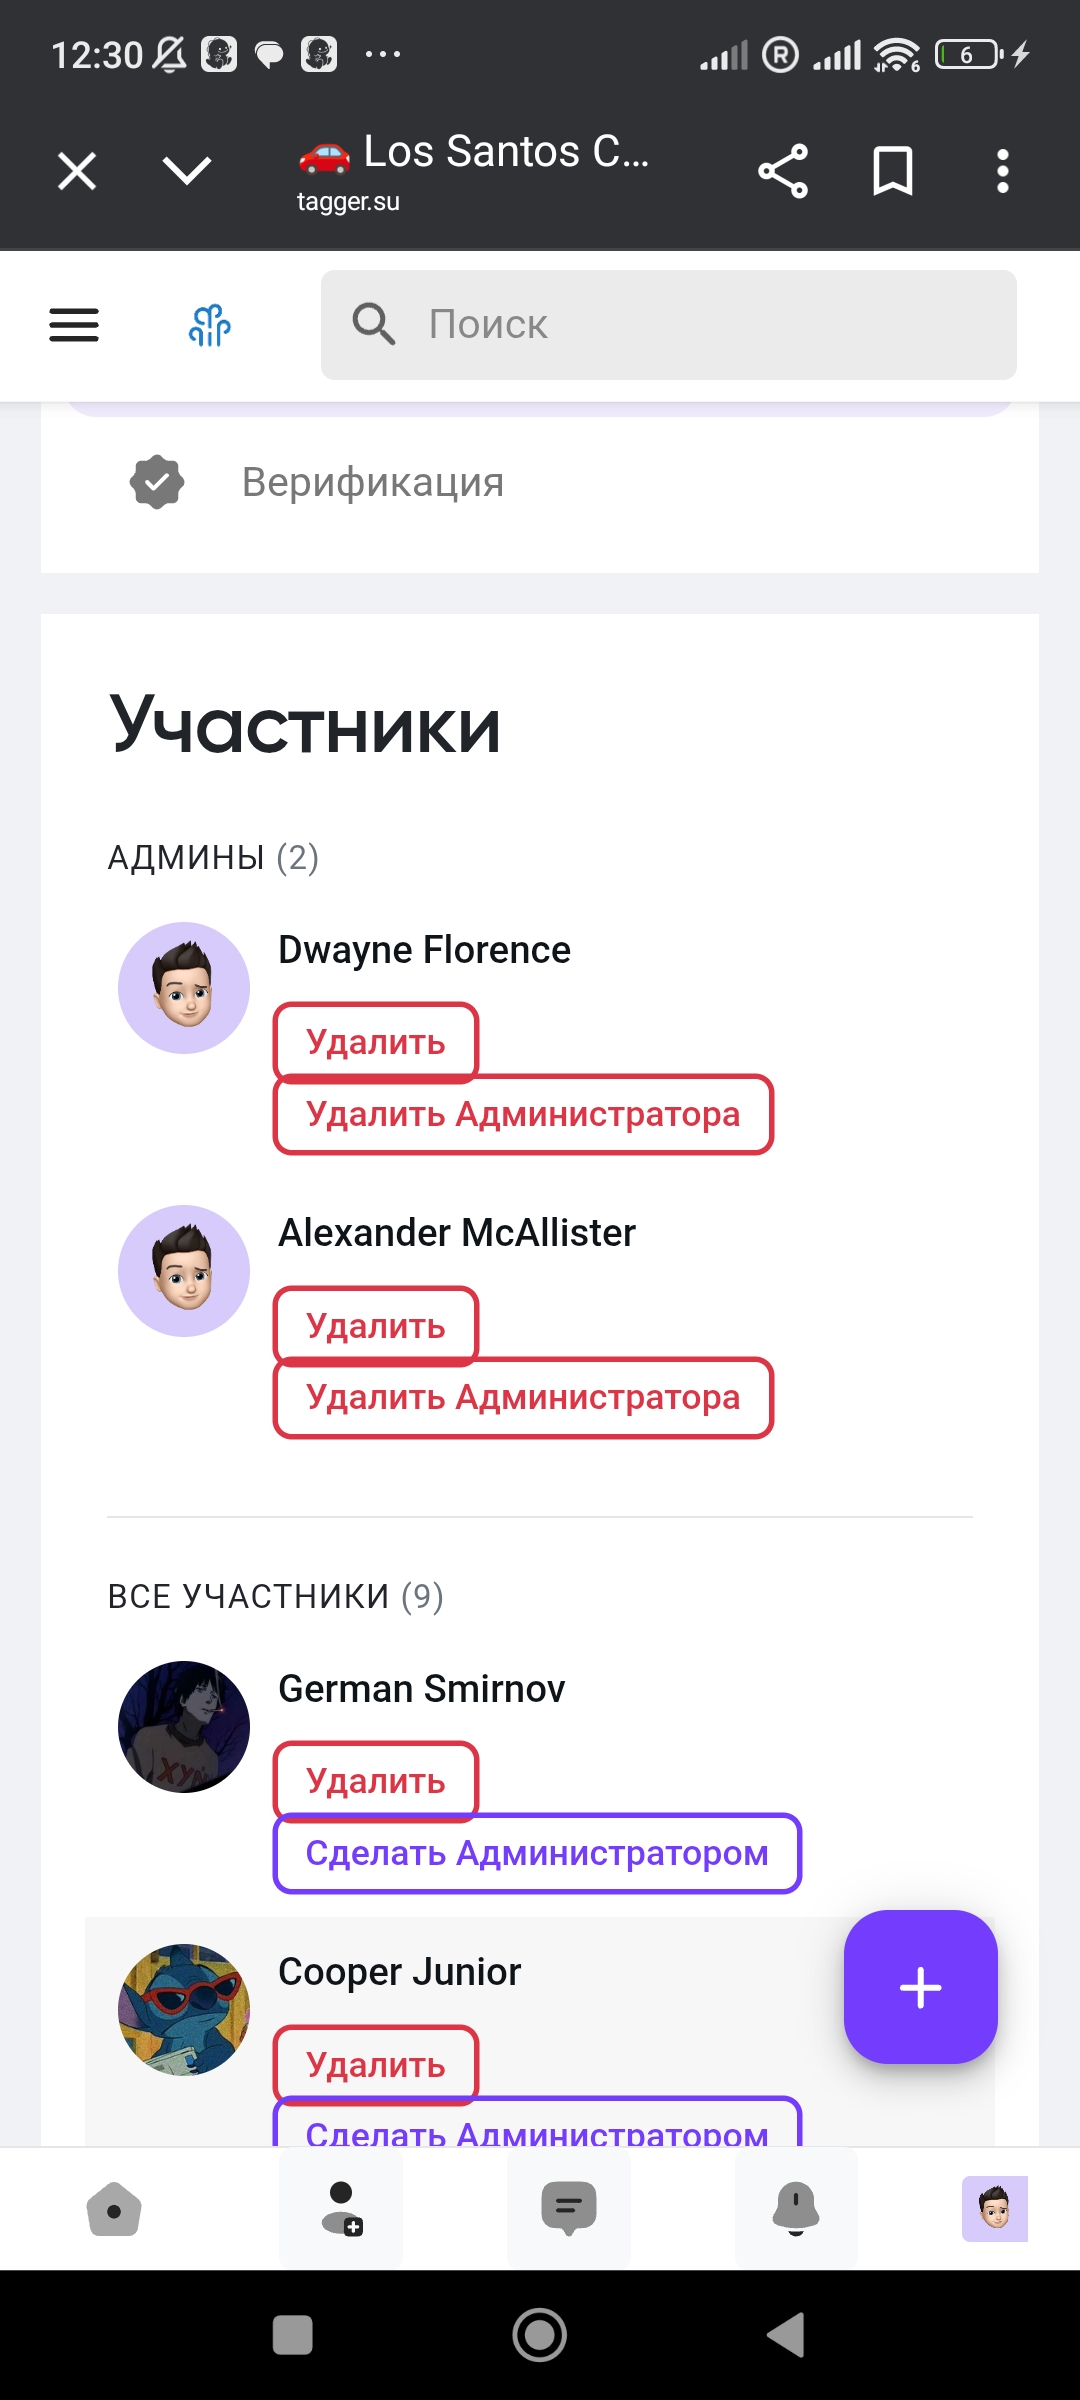The image size is (1080, 2400).
Task: Open the add-friend tab icon
Action: click(341, 2208)
